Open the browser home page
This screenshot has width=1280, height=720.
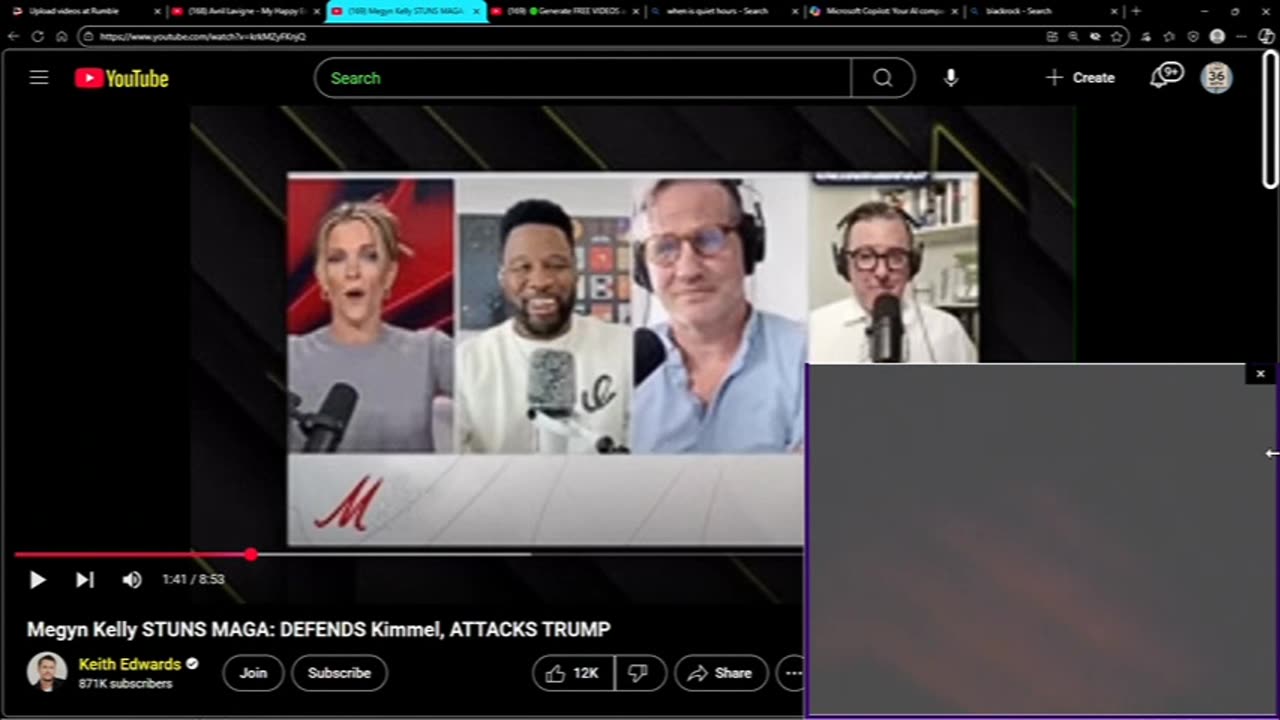pos(61,36)
